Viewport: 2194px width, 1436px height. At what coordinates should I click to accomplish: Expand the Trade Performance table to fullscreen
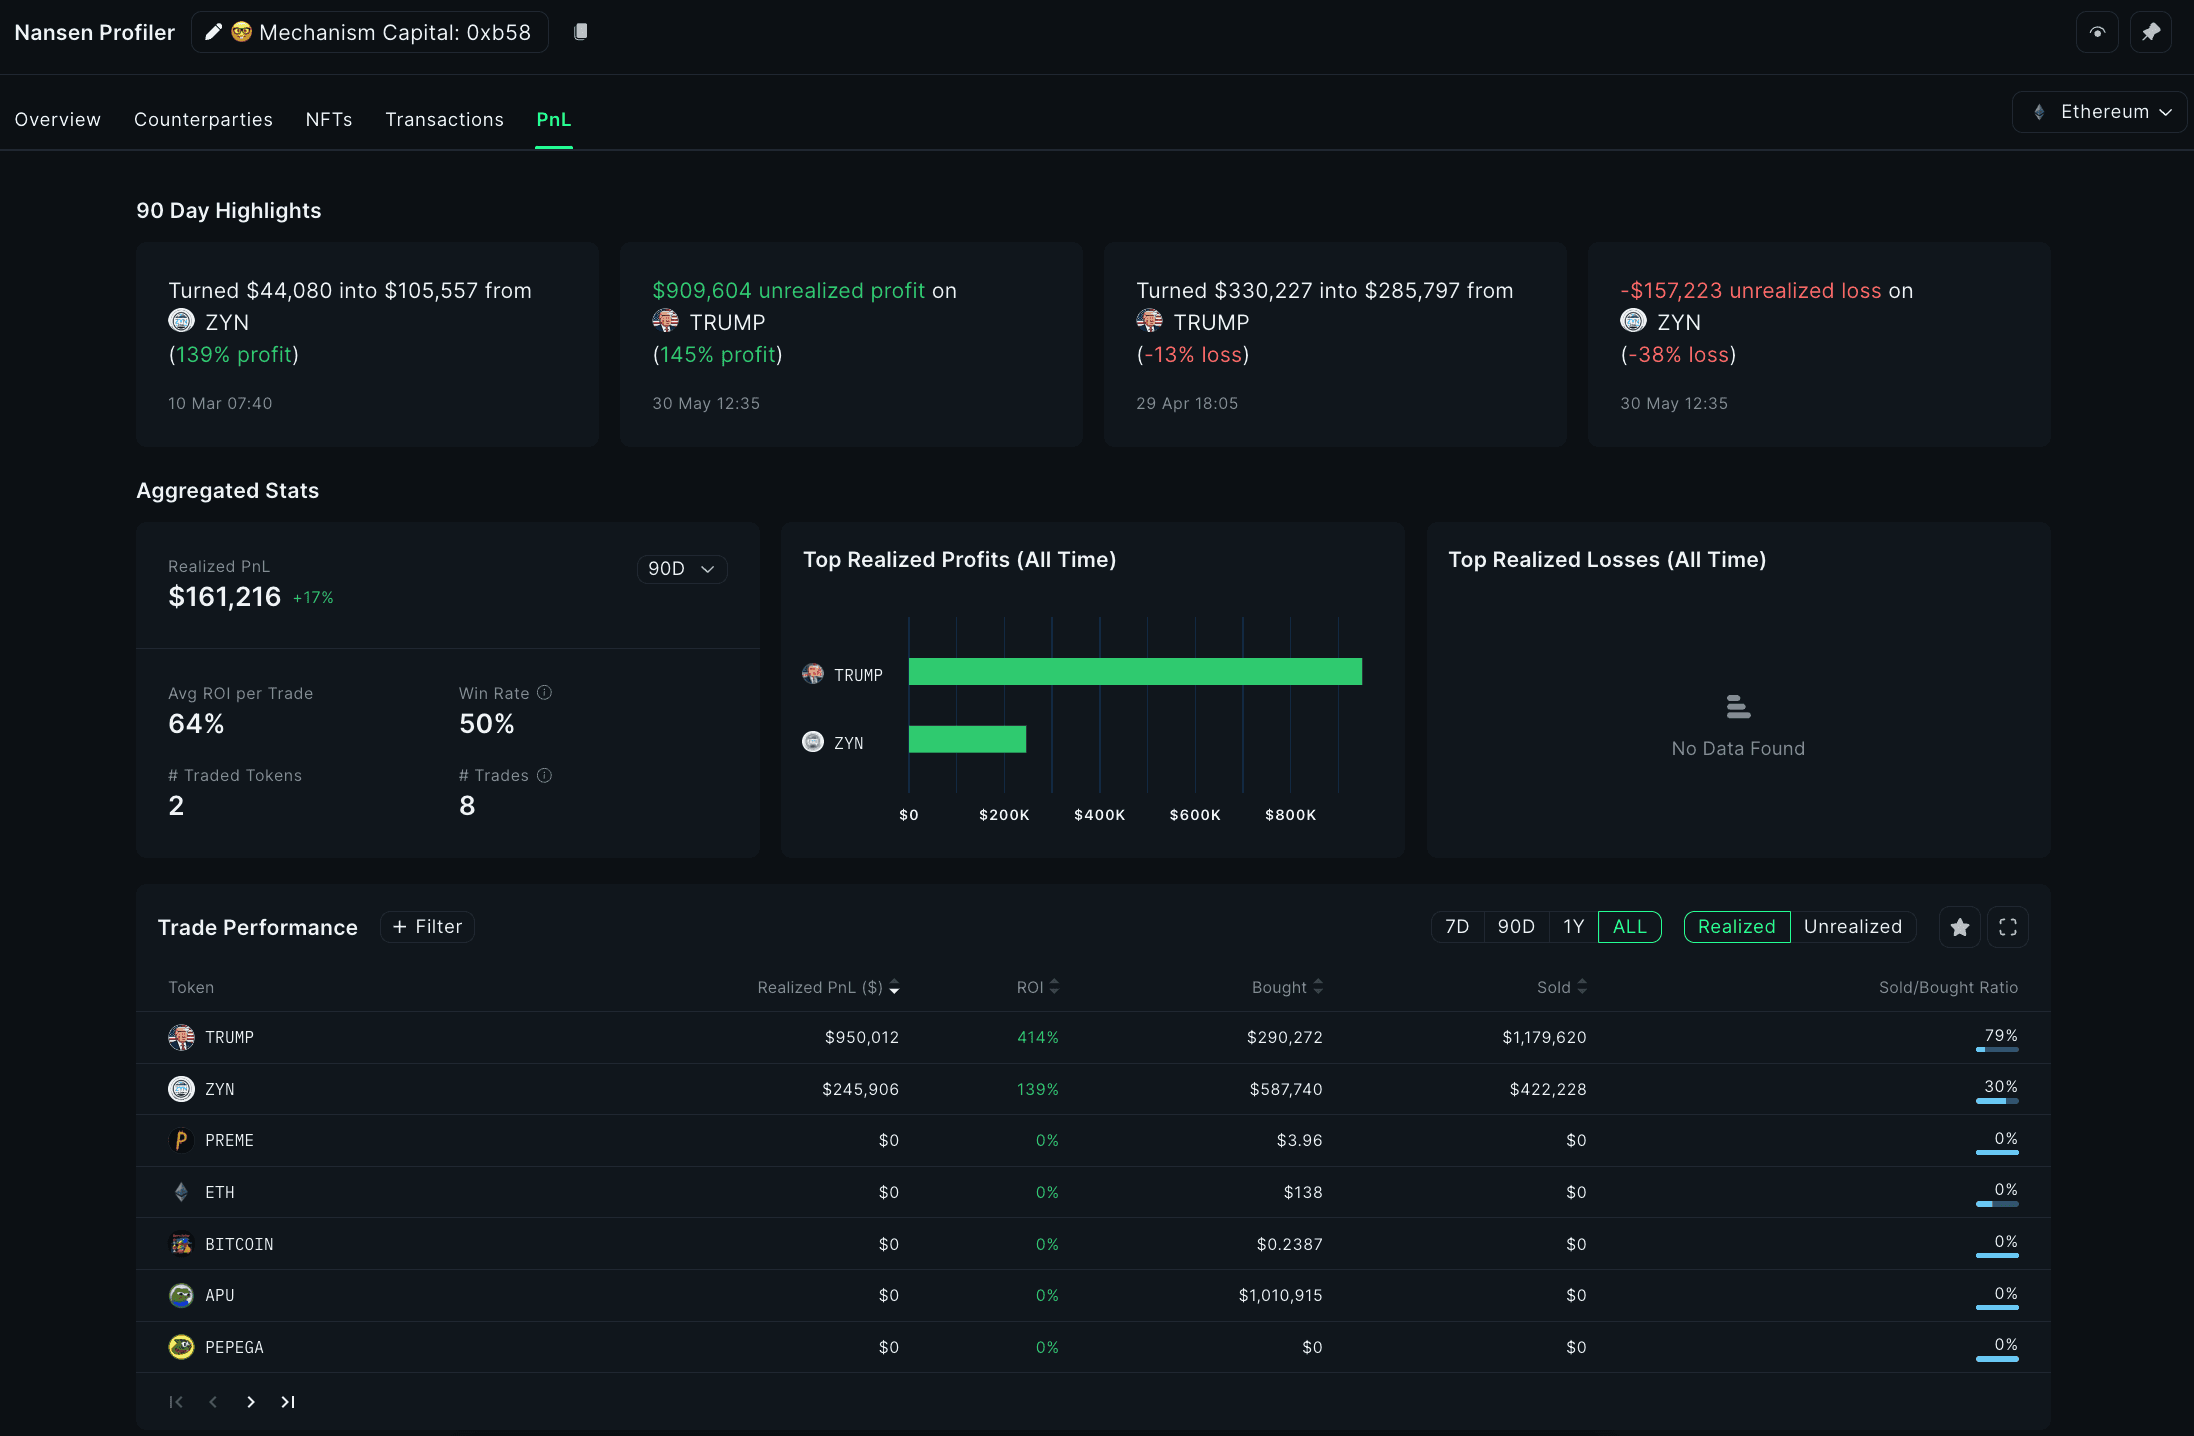[2007, 927]
